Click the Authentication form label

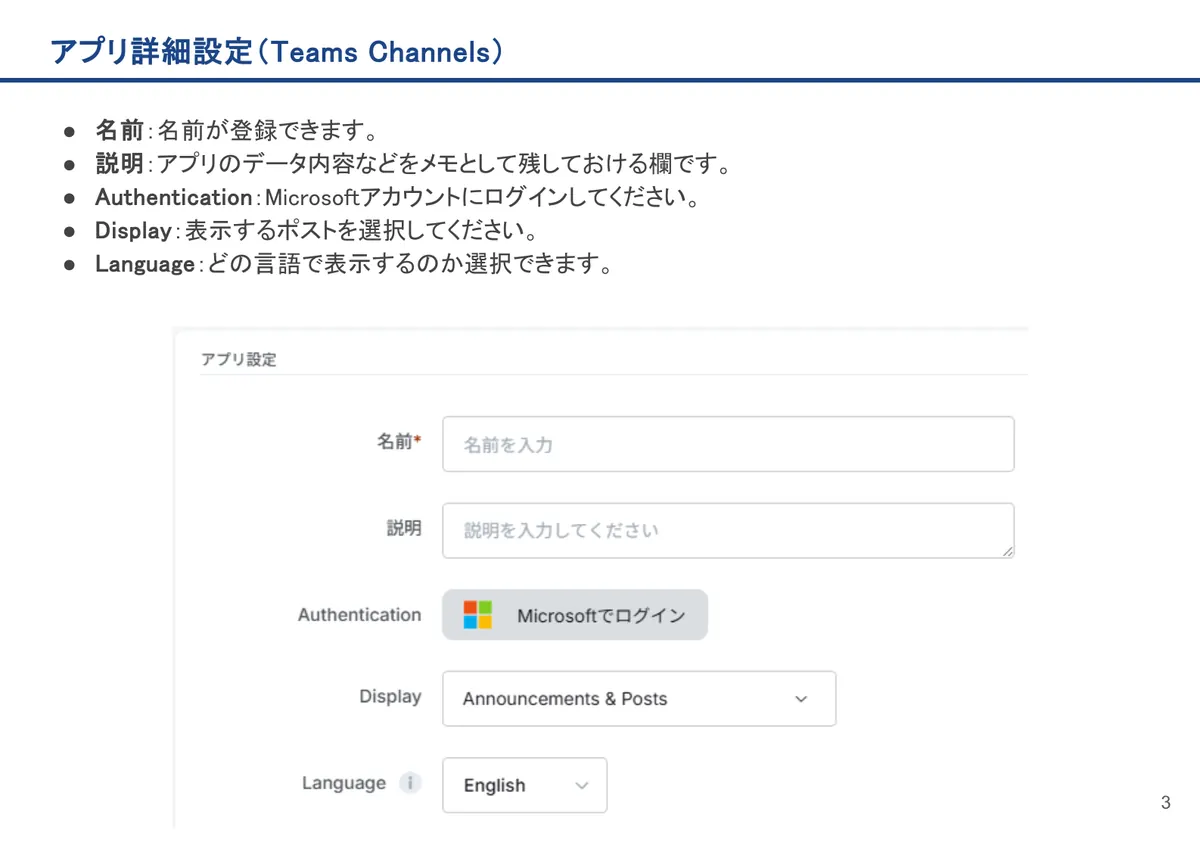[360, 615]
